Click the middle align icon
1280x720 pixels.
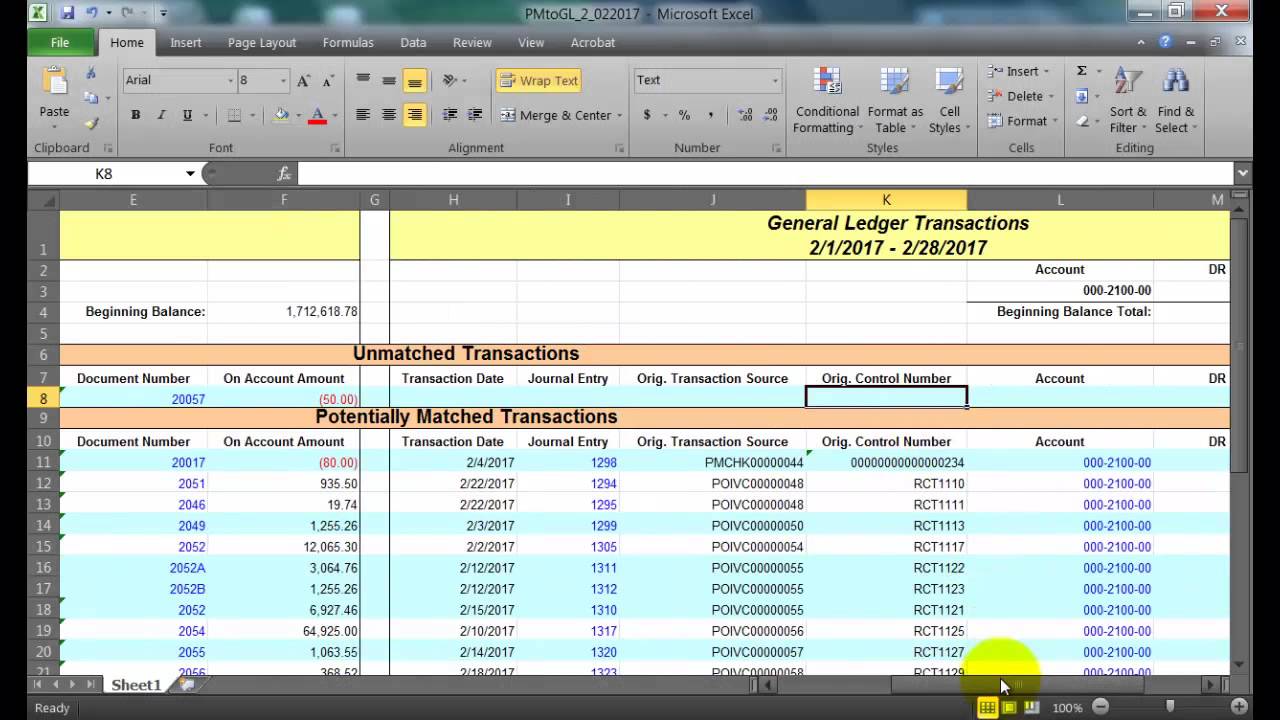click(389, 81)
